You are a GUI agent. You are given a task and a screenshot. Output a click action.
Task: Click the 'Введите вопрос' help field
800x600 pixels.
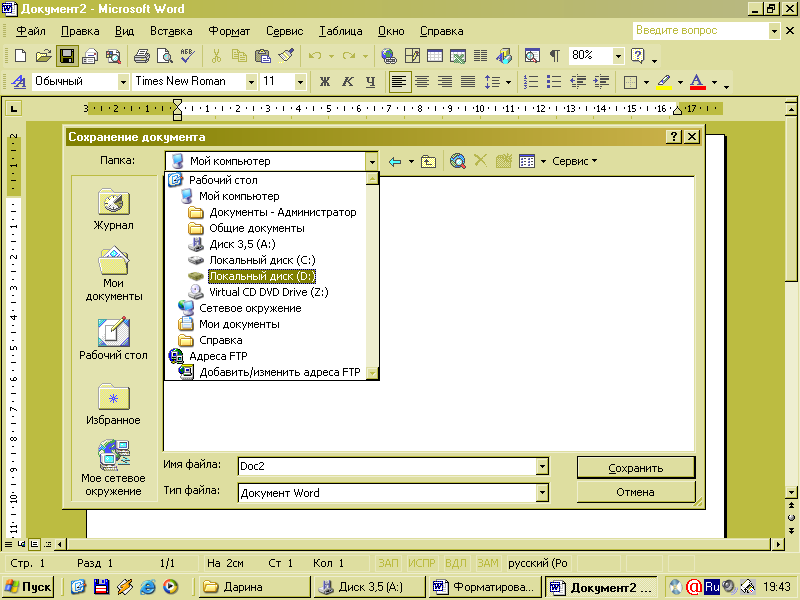[x=701, y=31]
